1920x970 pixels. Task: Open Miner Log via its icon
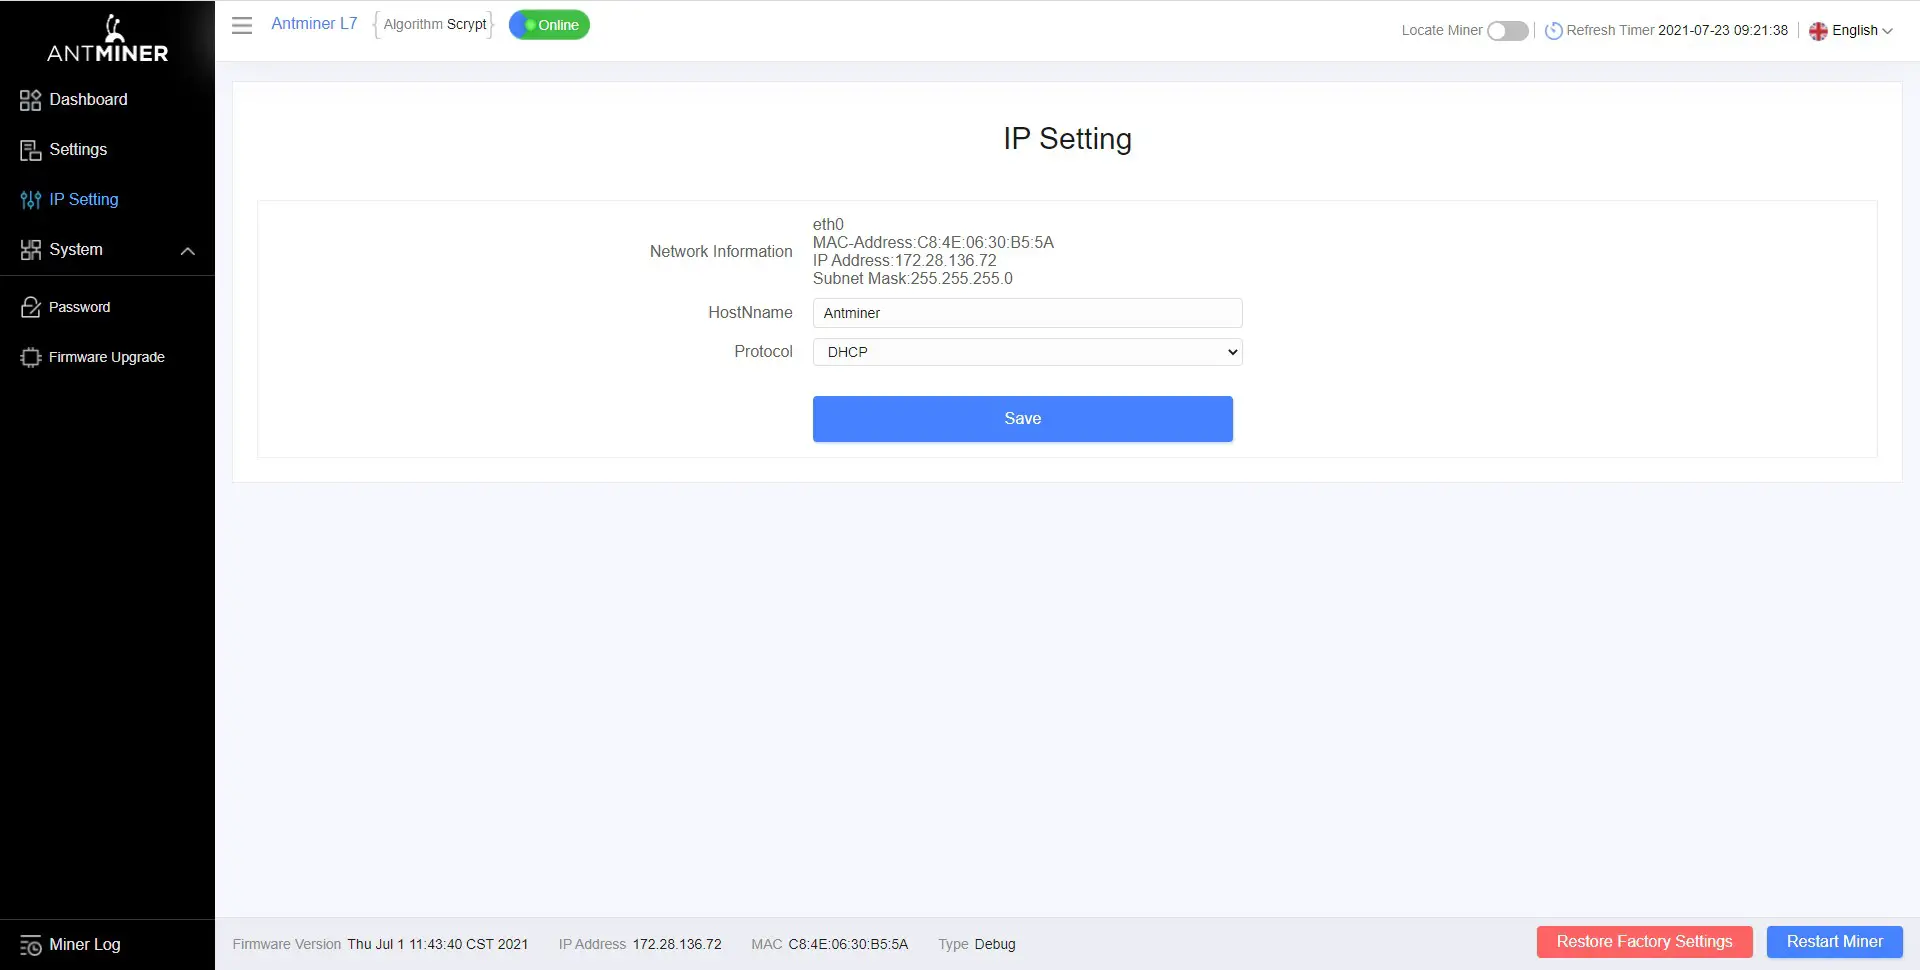tap(30, 943)
